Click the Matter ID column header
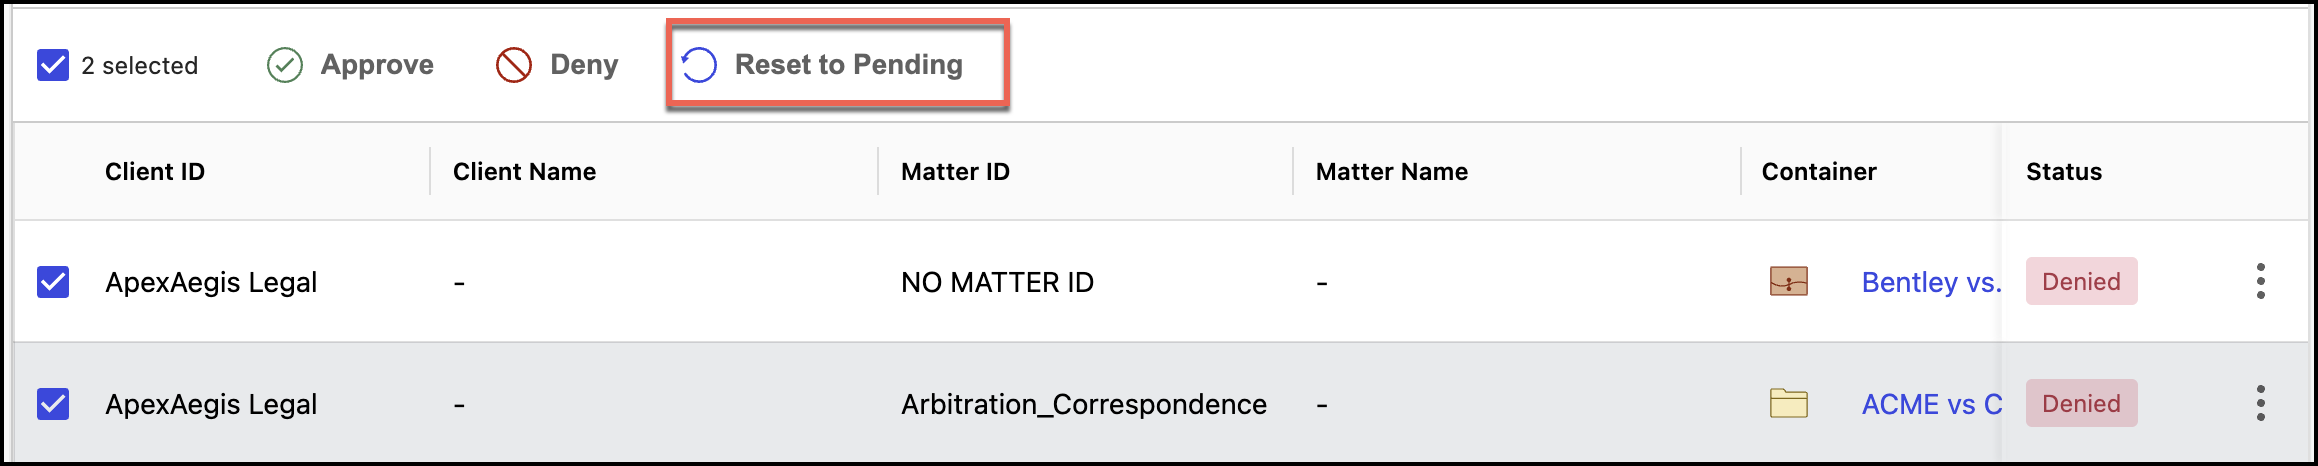This screenshot has height=466, width=2318. click(955, 172)
